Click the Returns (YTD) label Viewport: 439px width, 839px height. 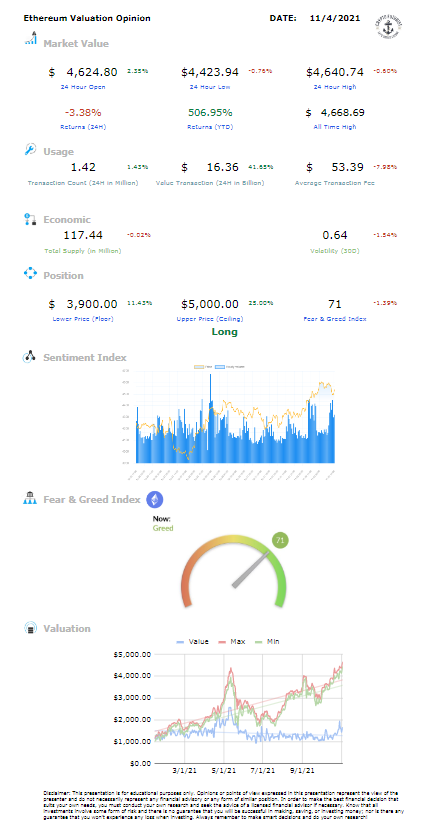click(x=210, y=127)
